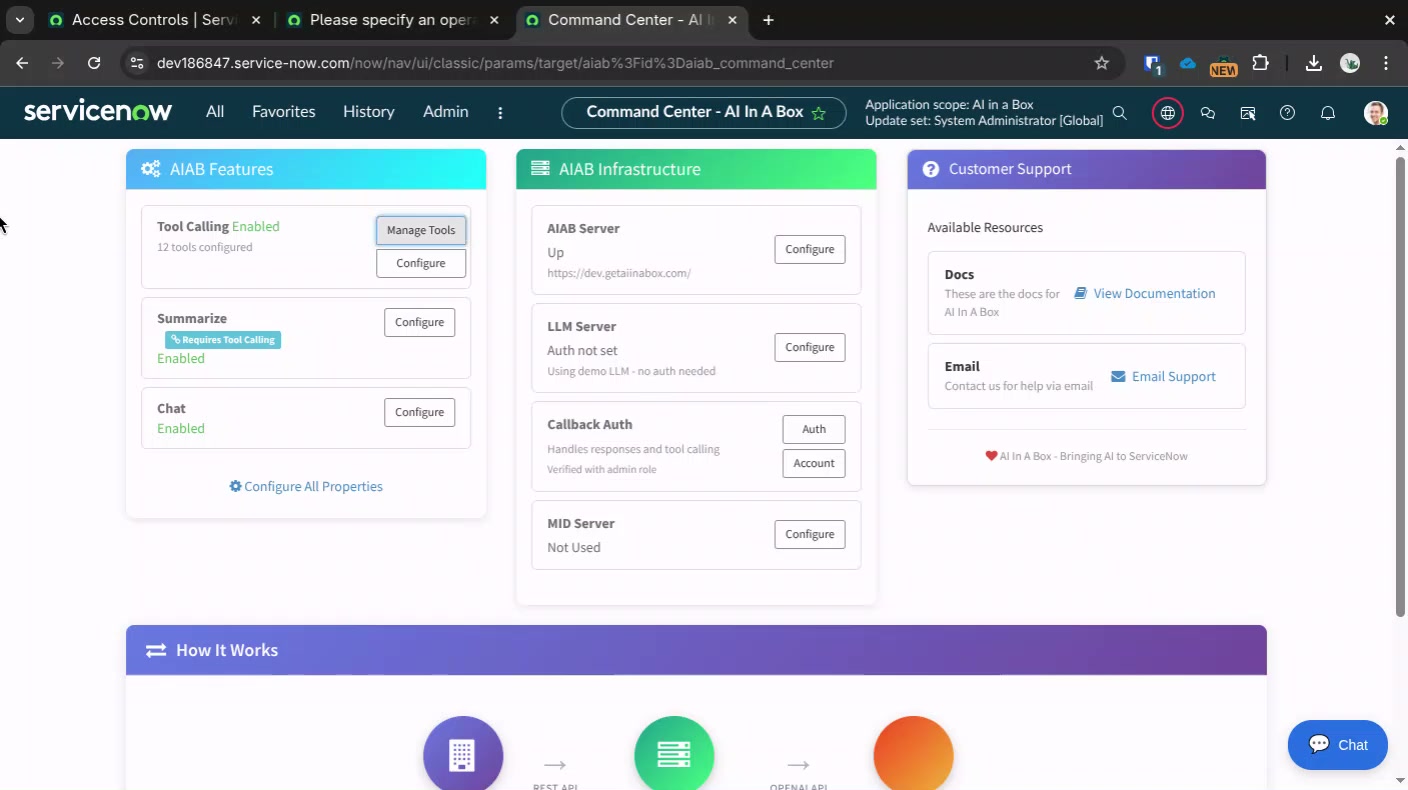Open the Chrome three-dot menu
Viewport: 1408px width, 790px height.
tap(1386, 63)
